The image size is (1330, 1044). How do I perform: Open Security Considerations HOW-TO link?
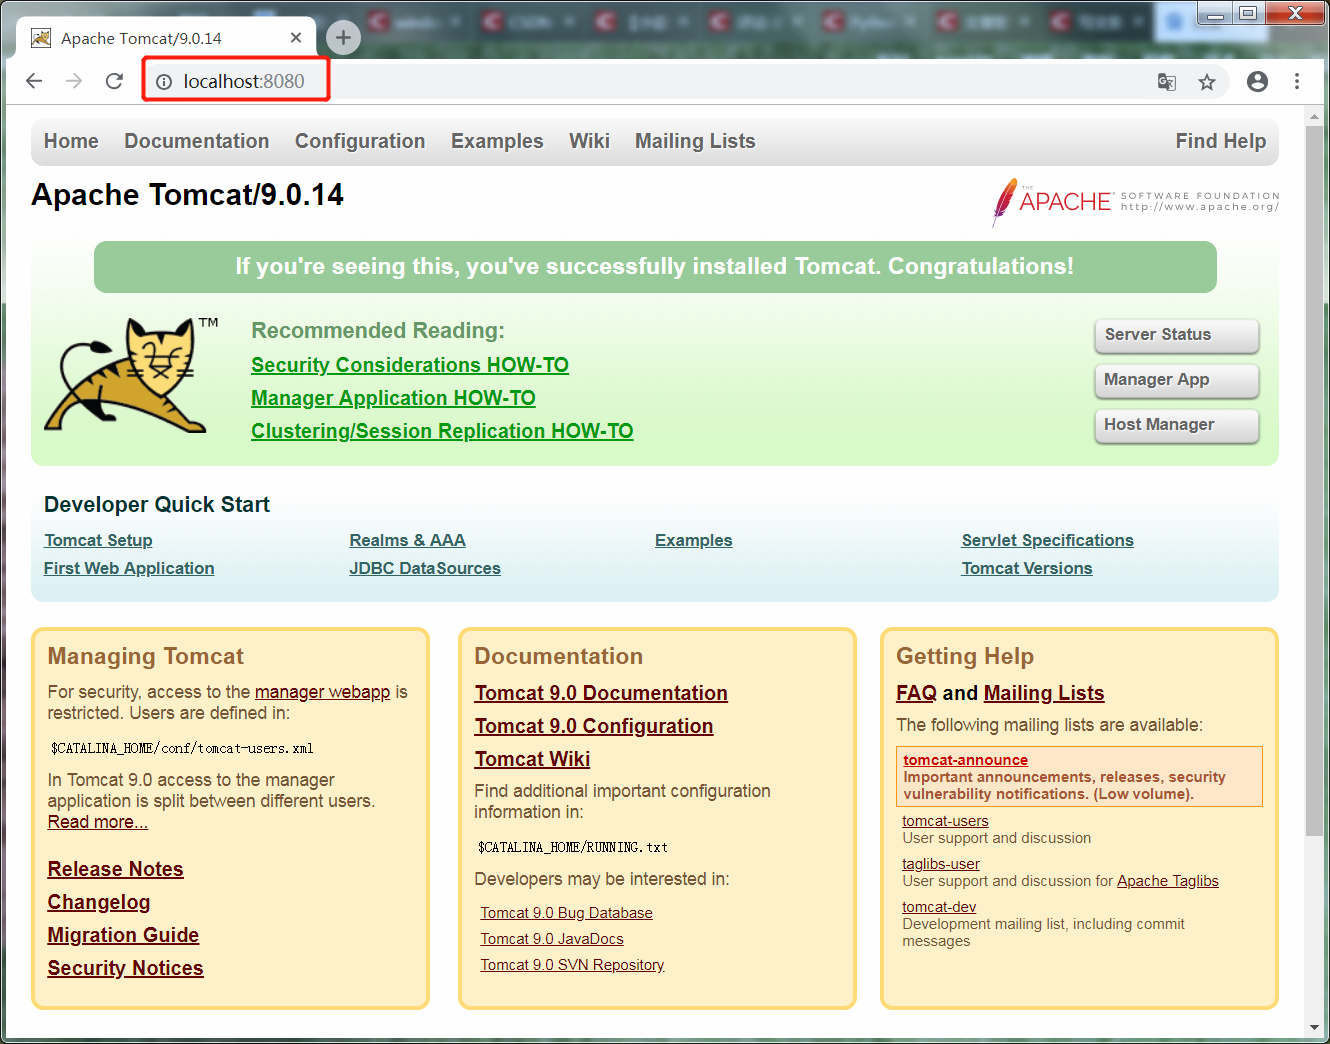410,365
